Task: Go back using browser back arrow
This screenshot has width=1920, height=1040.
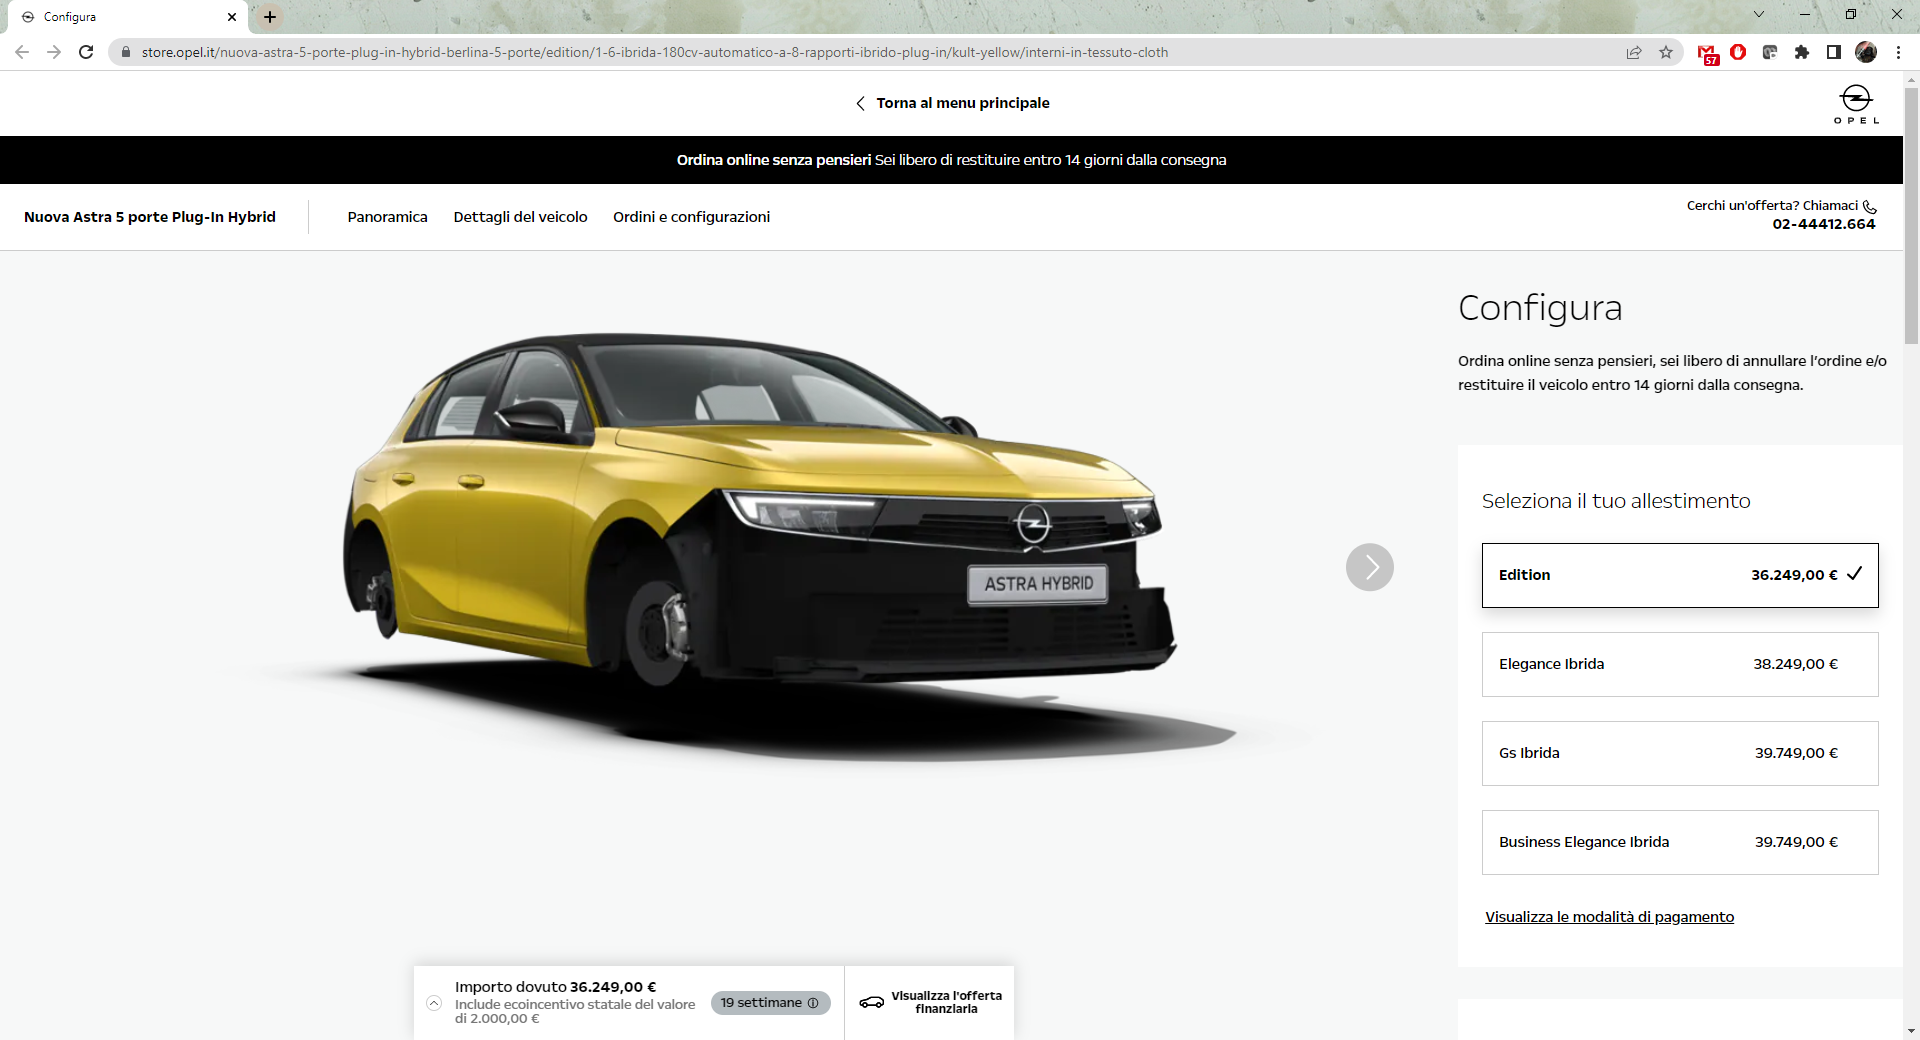Action: coord(22,52)
